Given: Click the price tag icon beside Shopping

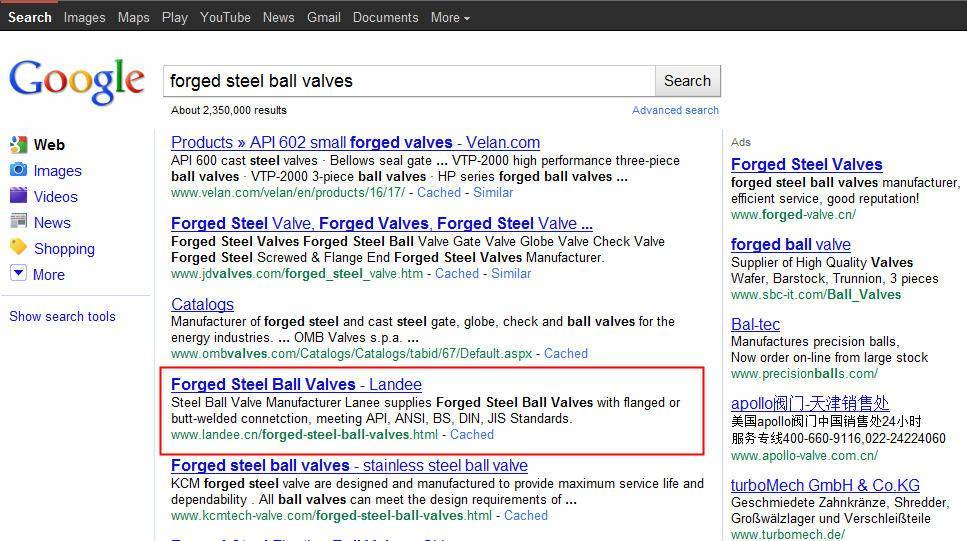Looking at the screenshot, I should pos(19,247).
